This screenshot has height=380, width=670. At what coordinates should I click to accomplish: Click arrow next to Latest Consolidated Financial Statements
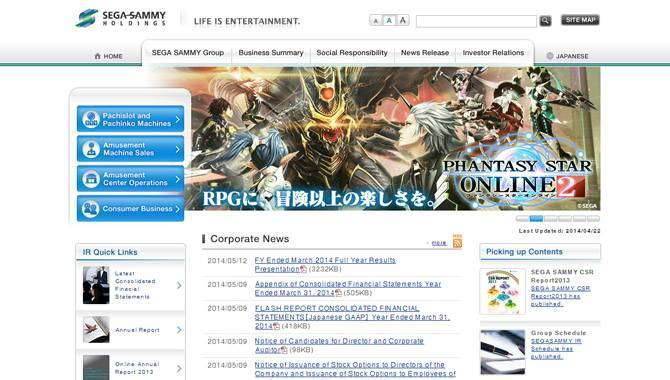pyautogui.click(x=179, y=285)
